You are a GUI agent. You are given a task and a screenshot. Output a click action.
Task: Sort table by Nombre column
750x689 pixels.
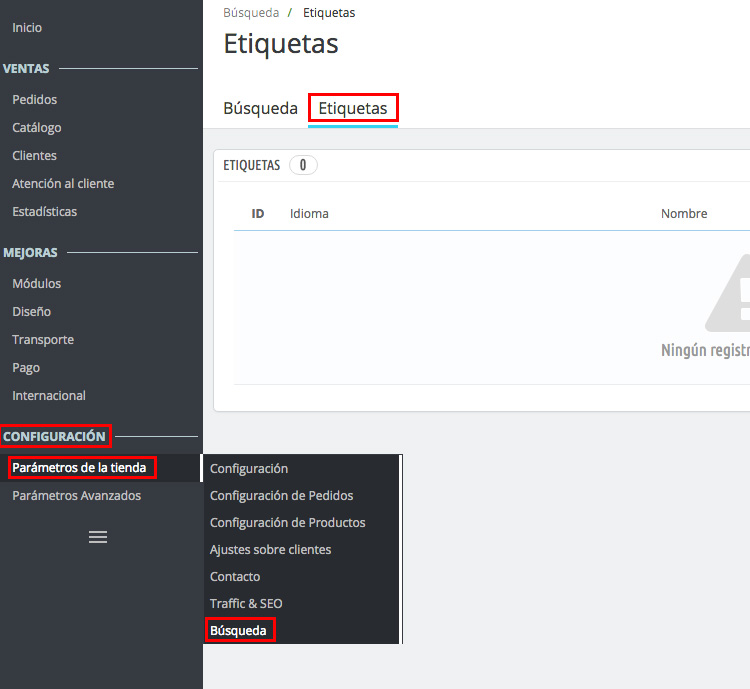684,213
